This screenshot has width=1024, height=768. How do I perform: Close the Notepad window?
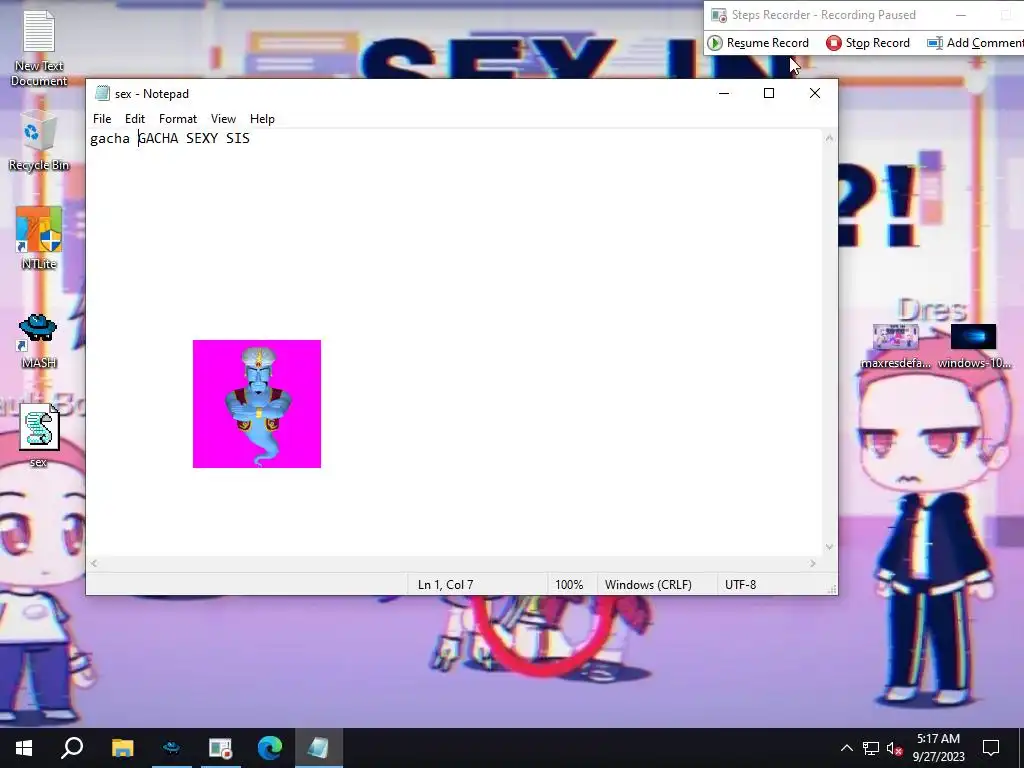tap(814, 93)
